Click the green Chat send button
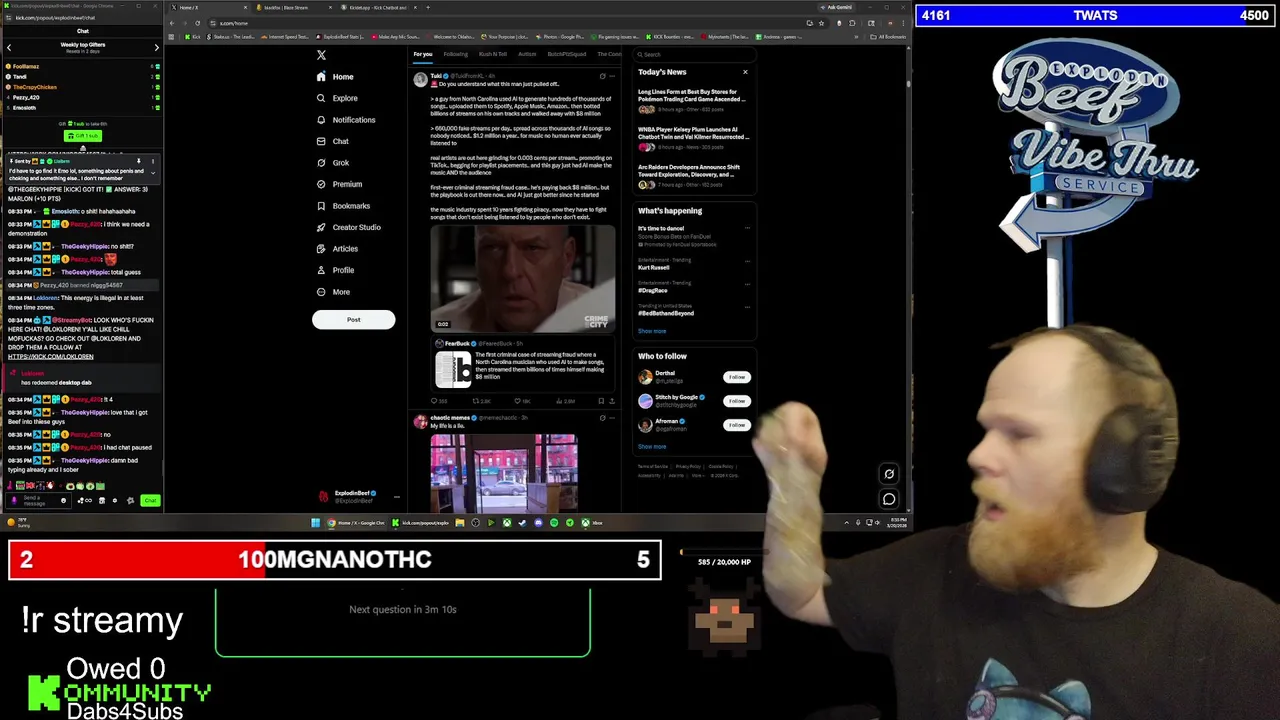Screen dimensions: 1280x720 click(150, 500)
